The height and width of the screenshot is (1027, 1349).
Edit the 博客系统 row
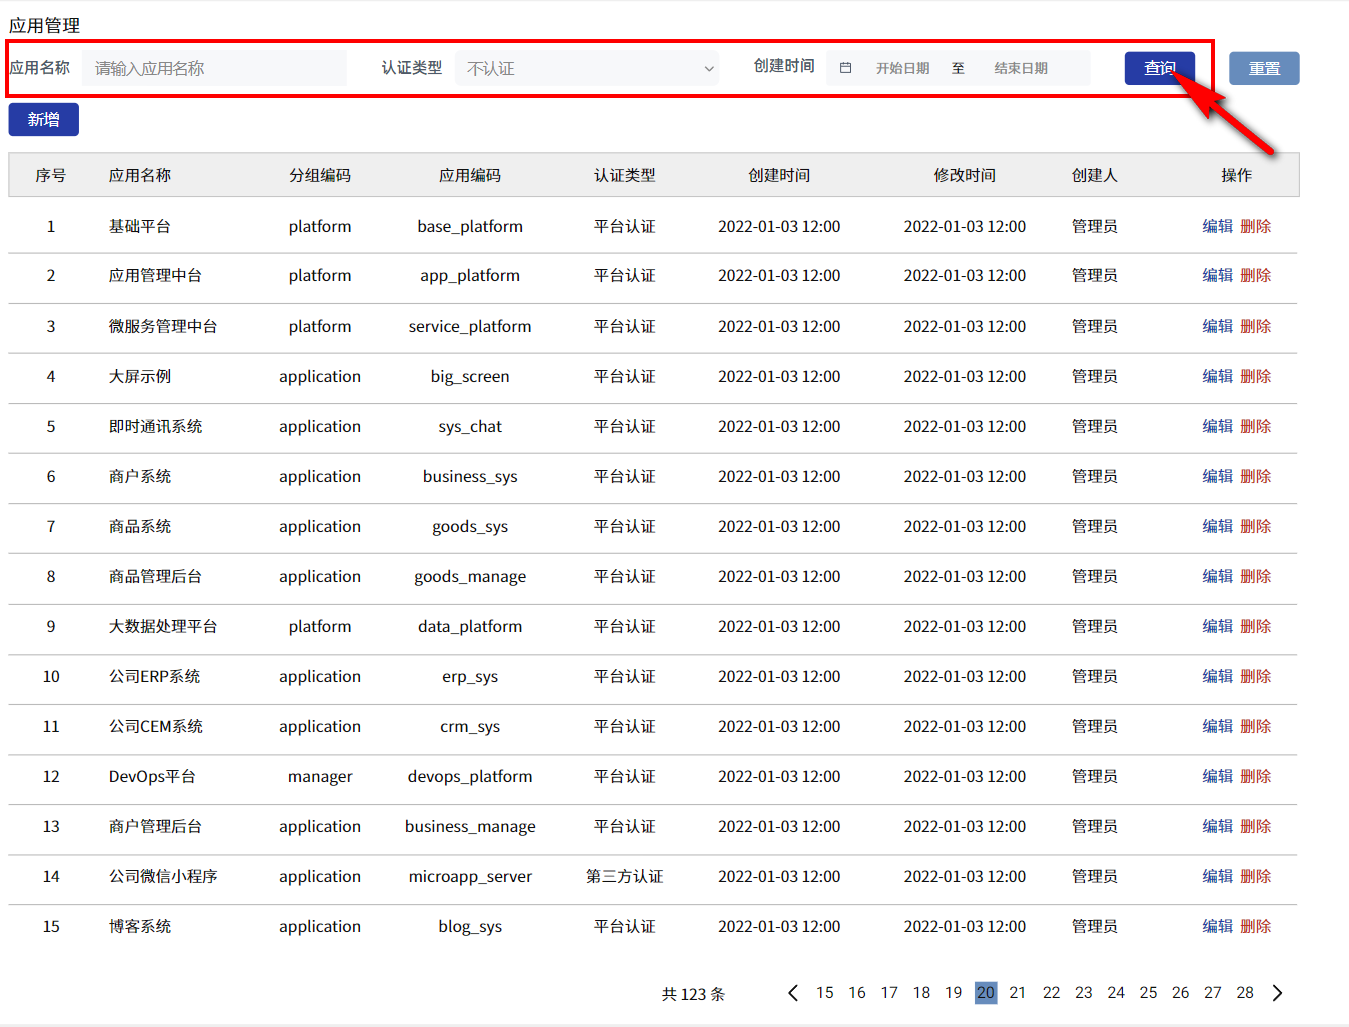(x=1217, y=927)
